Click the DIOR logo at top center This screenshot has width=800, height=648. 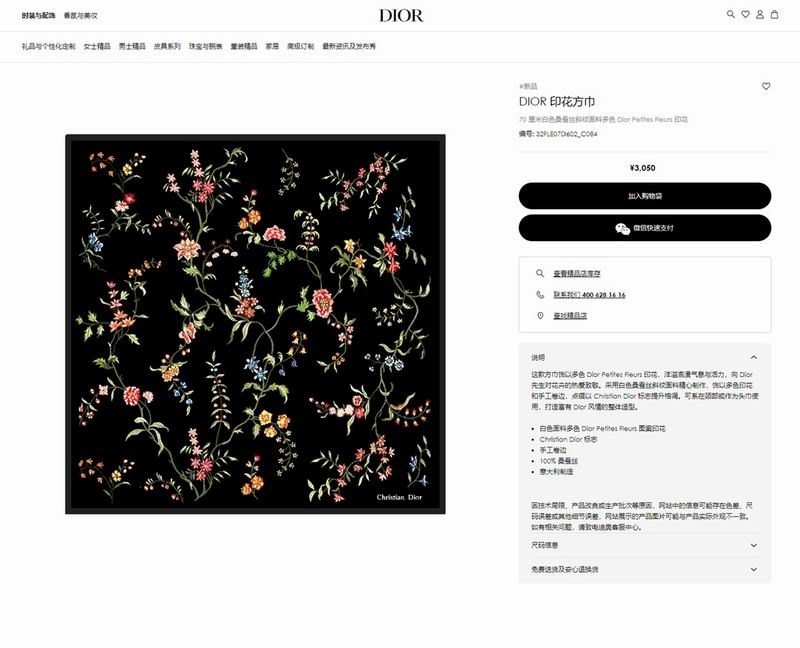(401, 16)
